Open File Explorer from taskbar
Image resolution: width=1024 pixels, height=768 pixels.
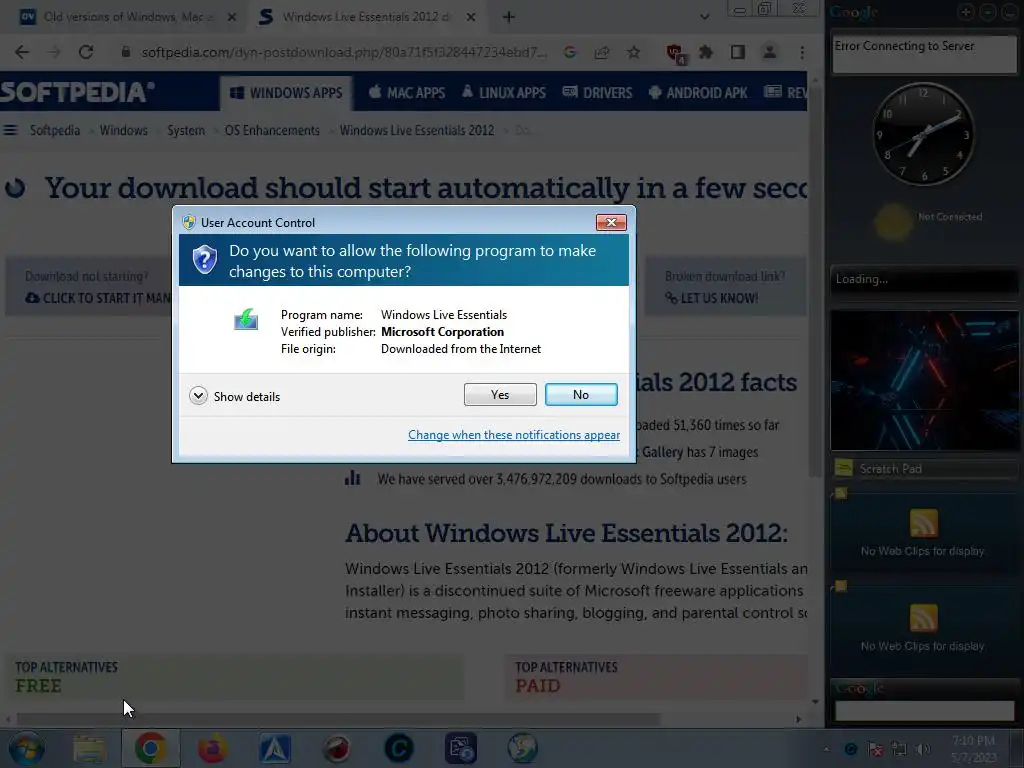89,749
